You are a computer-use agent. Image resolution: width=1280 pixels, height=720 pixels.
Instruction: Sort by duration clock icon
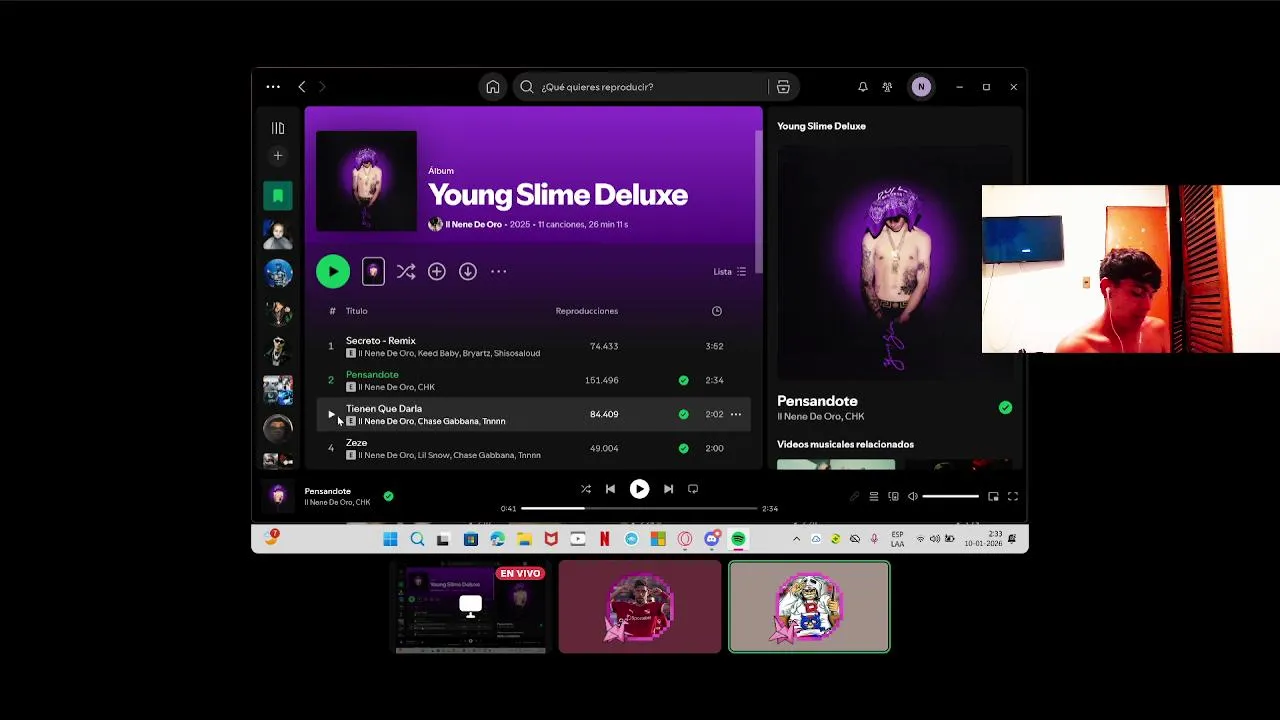717,311
